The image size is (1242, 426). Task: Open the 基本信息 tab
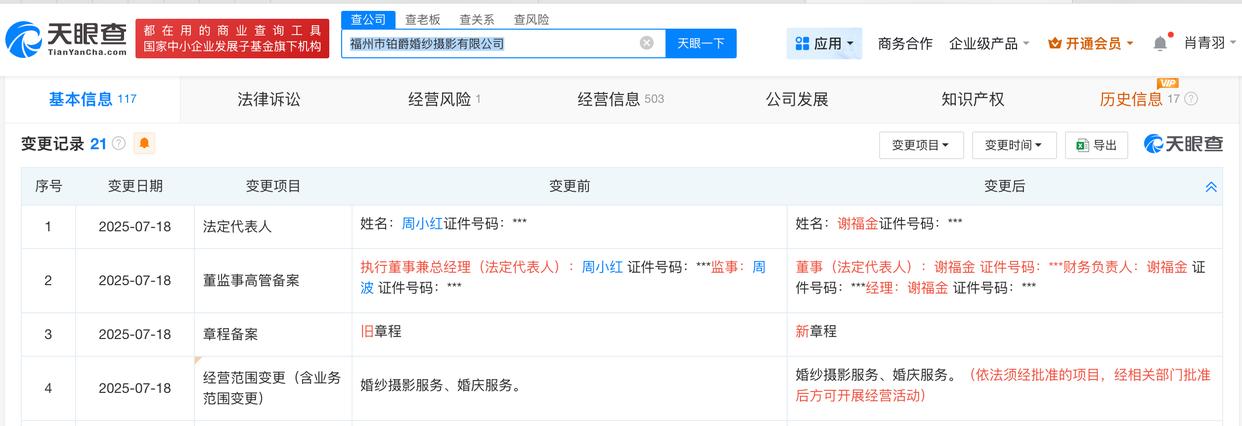click(92, 99)
